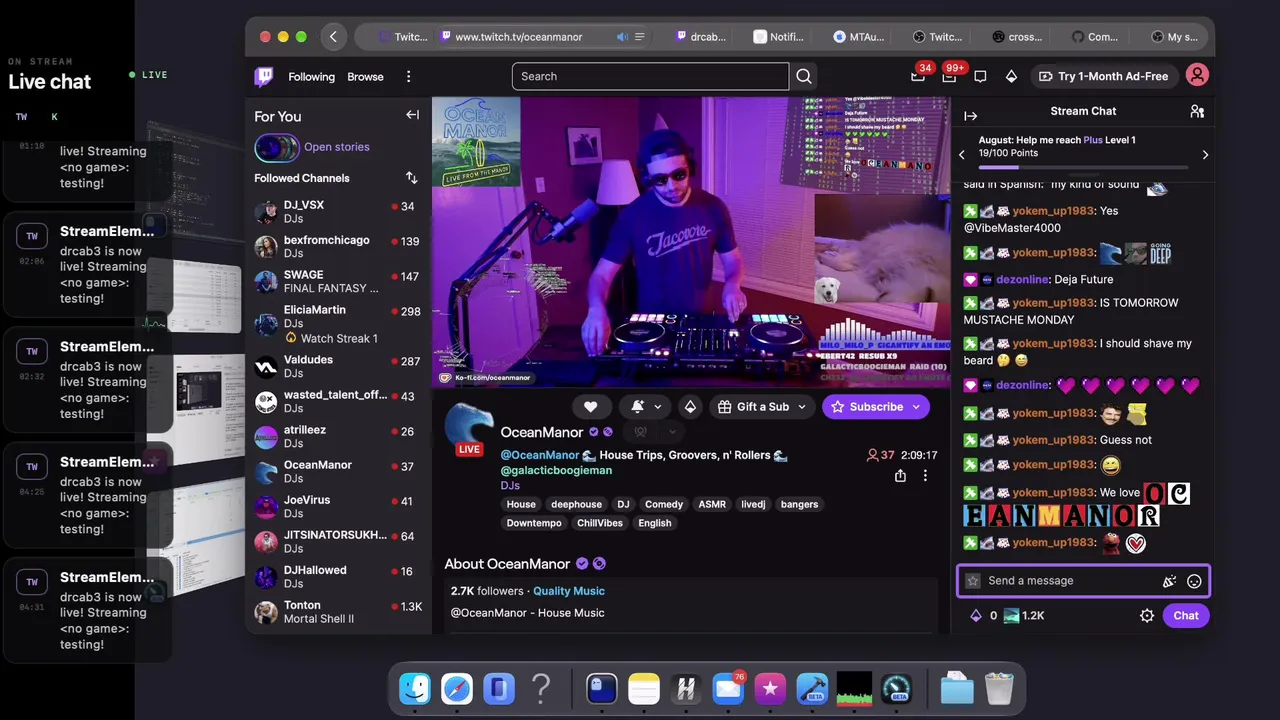1280x720 pixels.
Task: Open the user profile avatar menu
Action: 1197,75
